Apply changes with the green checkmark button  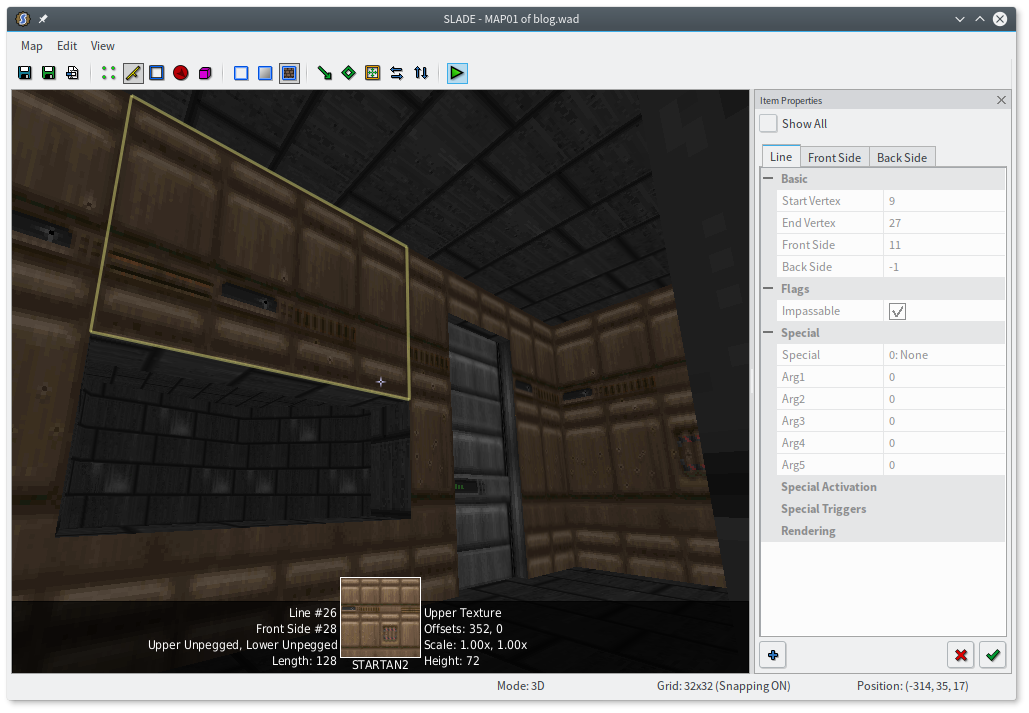[992, 655]
